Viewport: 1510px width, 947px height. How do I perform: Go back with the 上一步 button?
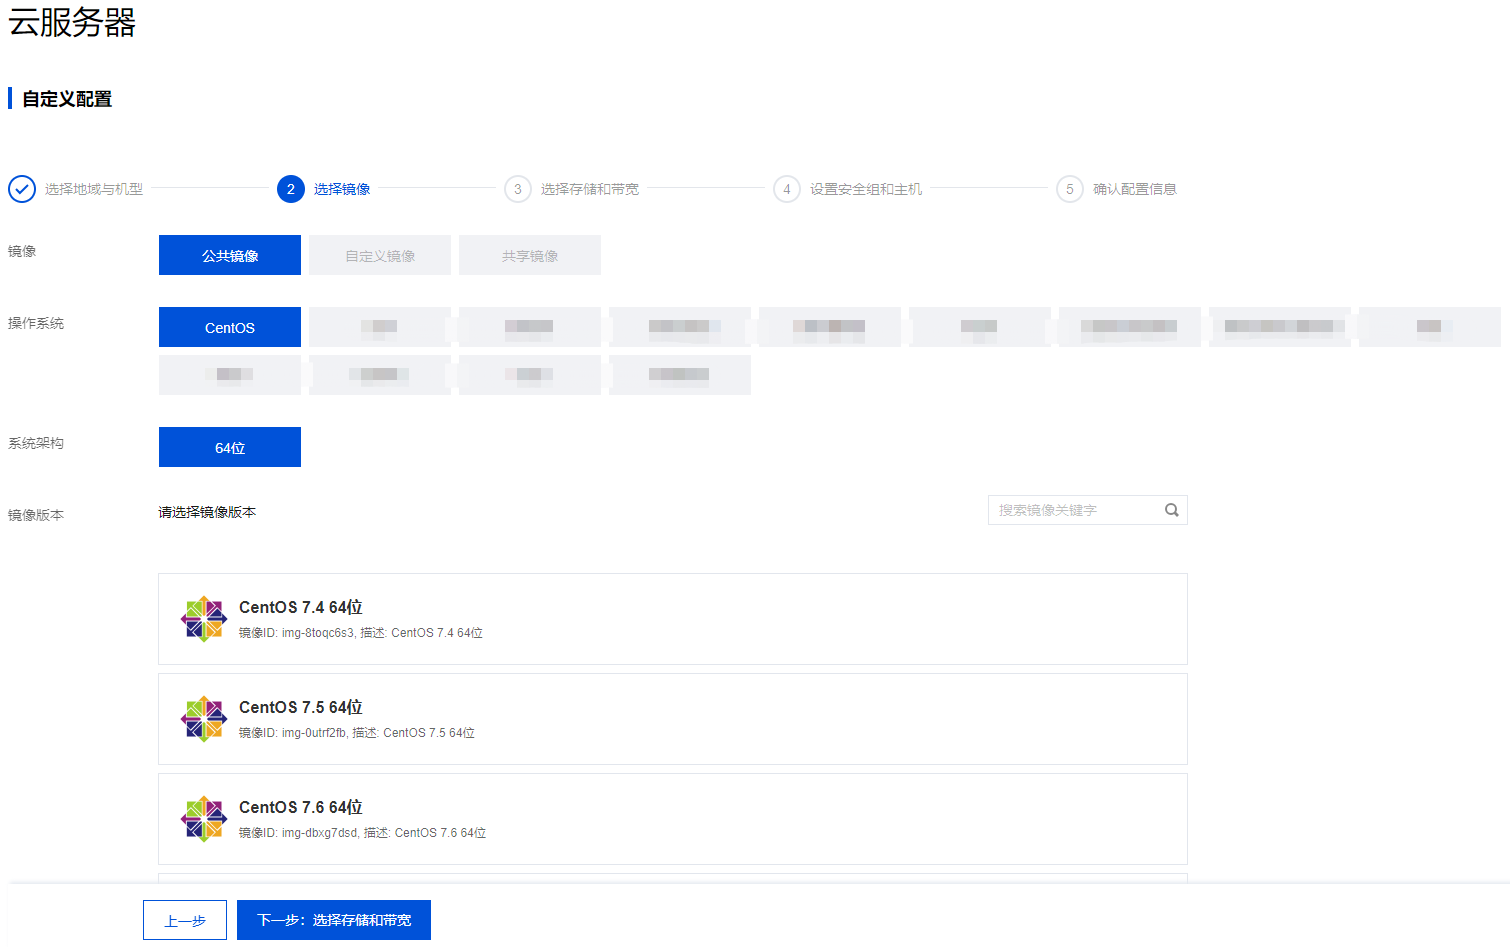pyautogui.click(x=185, y=920)
